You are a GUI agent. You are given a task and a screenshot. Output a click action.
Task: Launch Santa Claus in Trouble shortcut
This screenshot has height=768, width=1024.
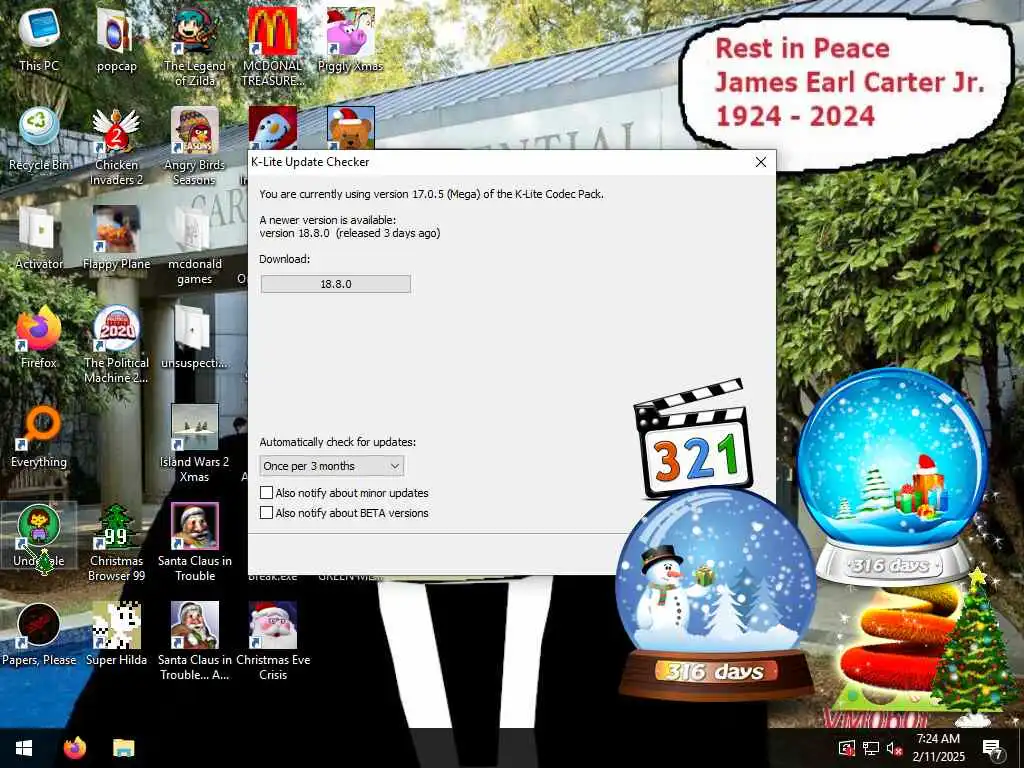pyautogui.click(x=195, y=543)
